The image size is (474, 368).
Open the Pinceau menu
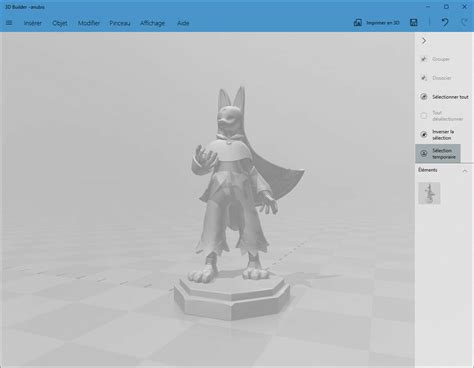pyautogui.click(x=120, y=23)
